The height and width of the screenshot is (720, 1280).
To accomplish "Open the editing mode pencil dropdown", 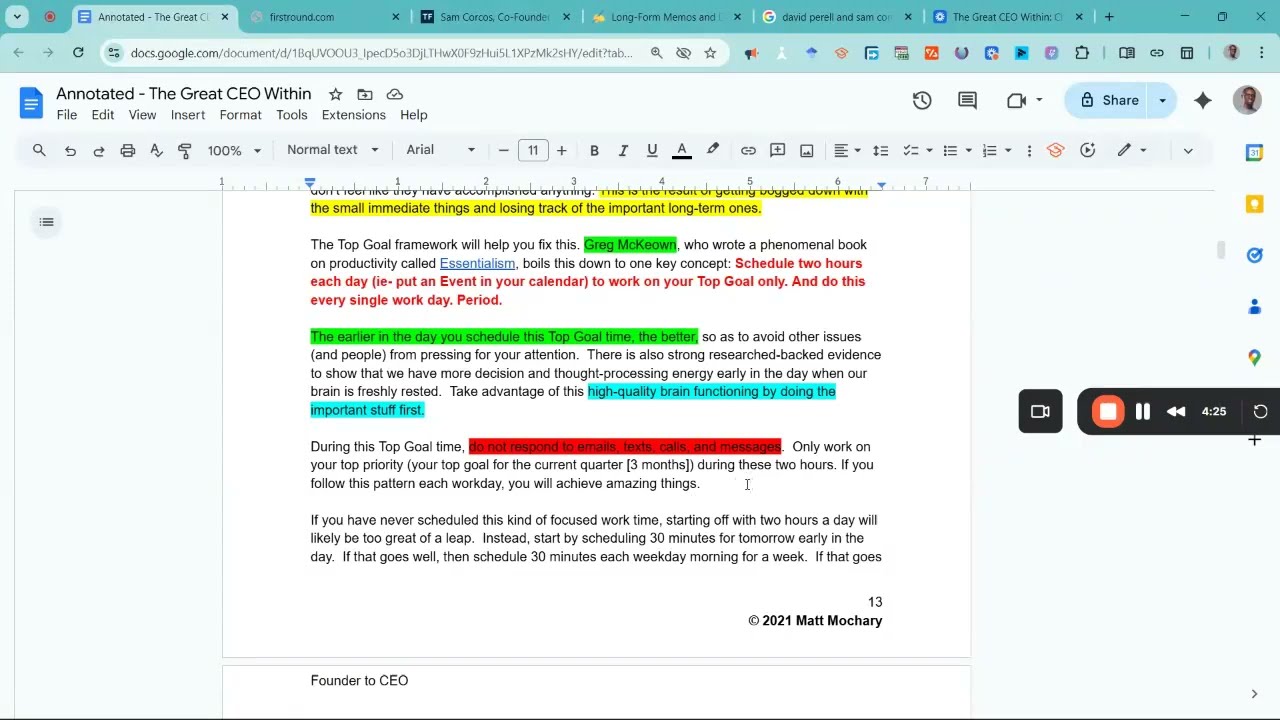I will [1132, 150].
